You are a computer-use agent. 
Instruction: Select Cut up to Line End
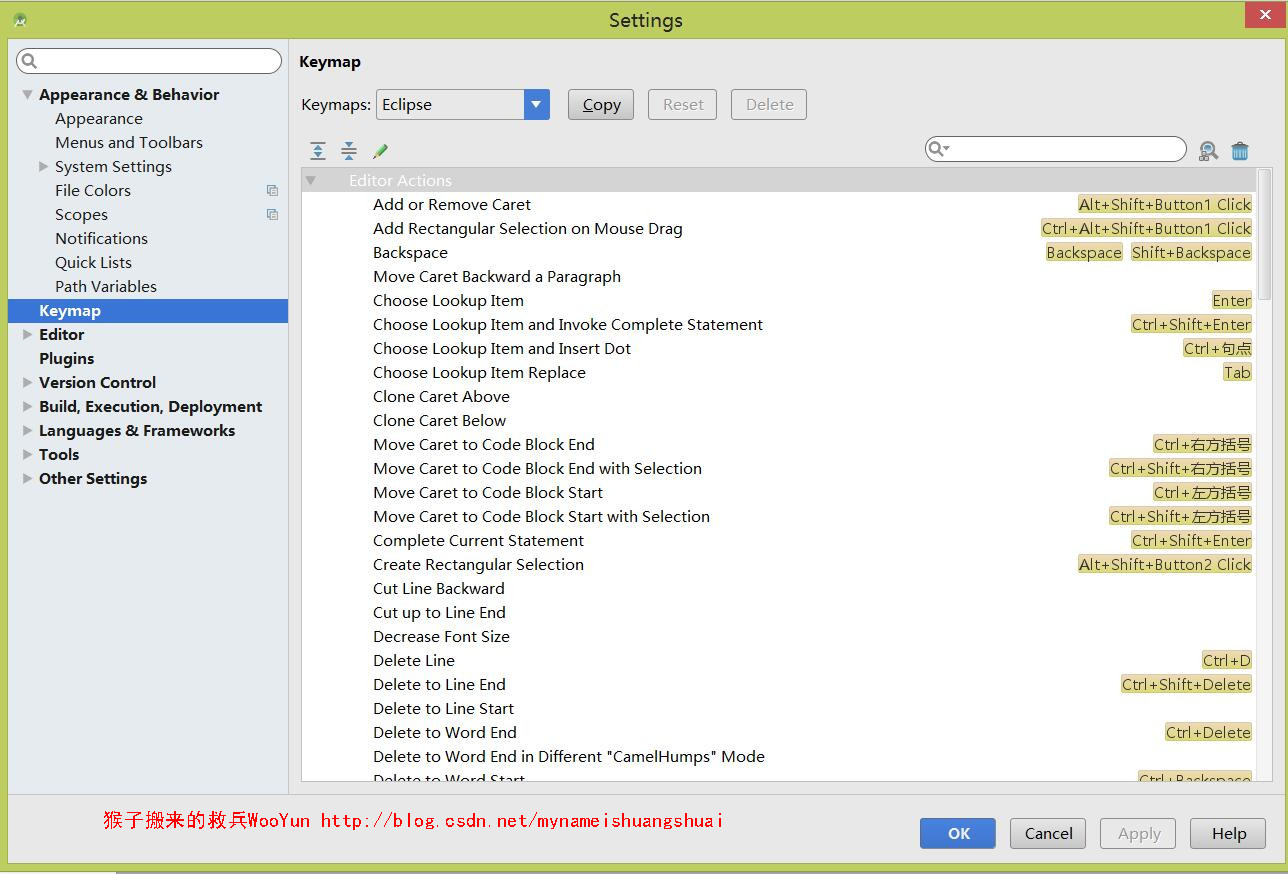(779, 612)
